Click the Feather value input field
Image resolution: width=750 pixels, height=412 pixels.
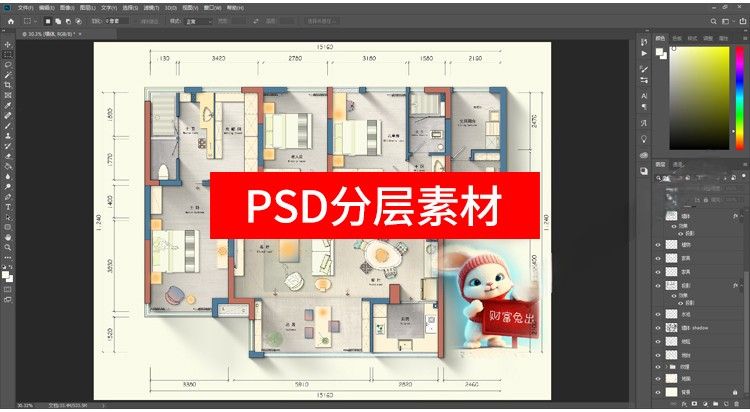coord(117,21)
